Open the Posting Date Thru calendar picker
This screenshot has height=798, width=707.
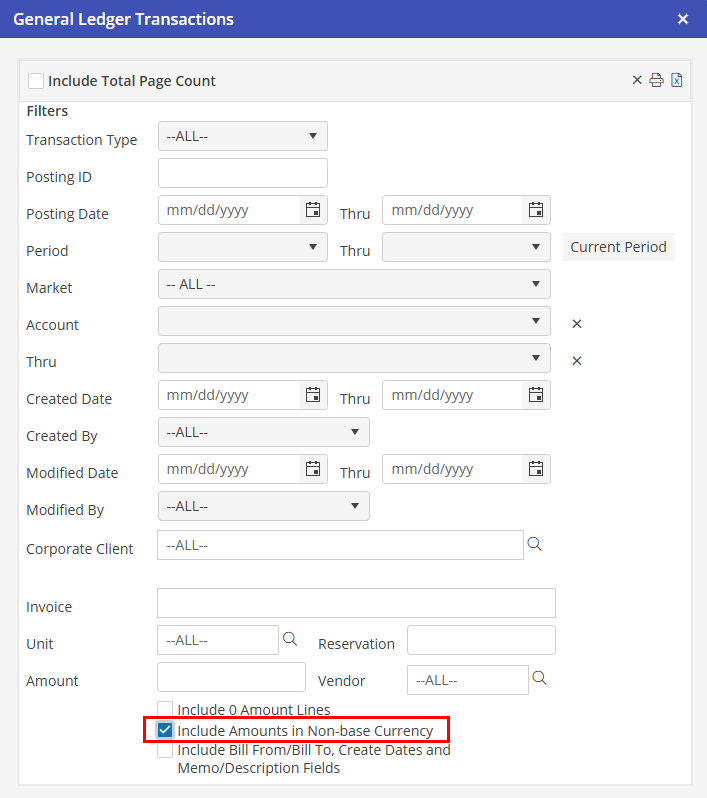click(536, 210)
